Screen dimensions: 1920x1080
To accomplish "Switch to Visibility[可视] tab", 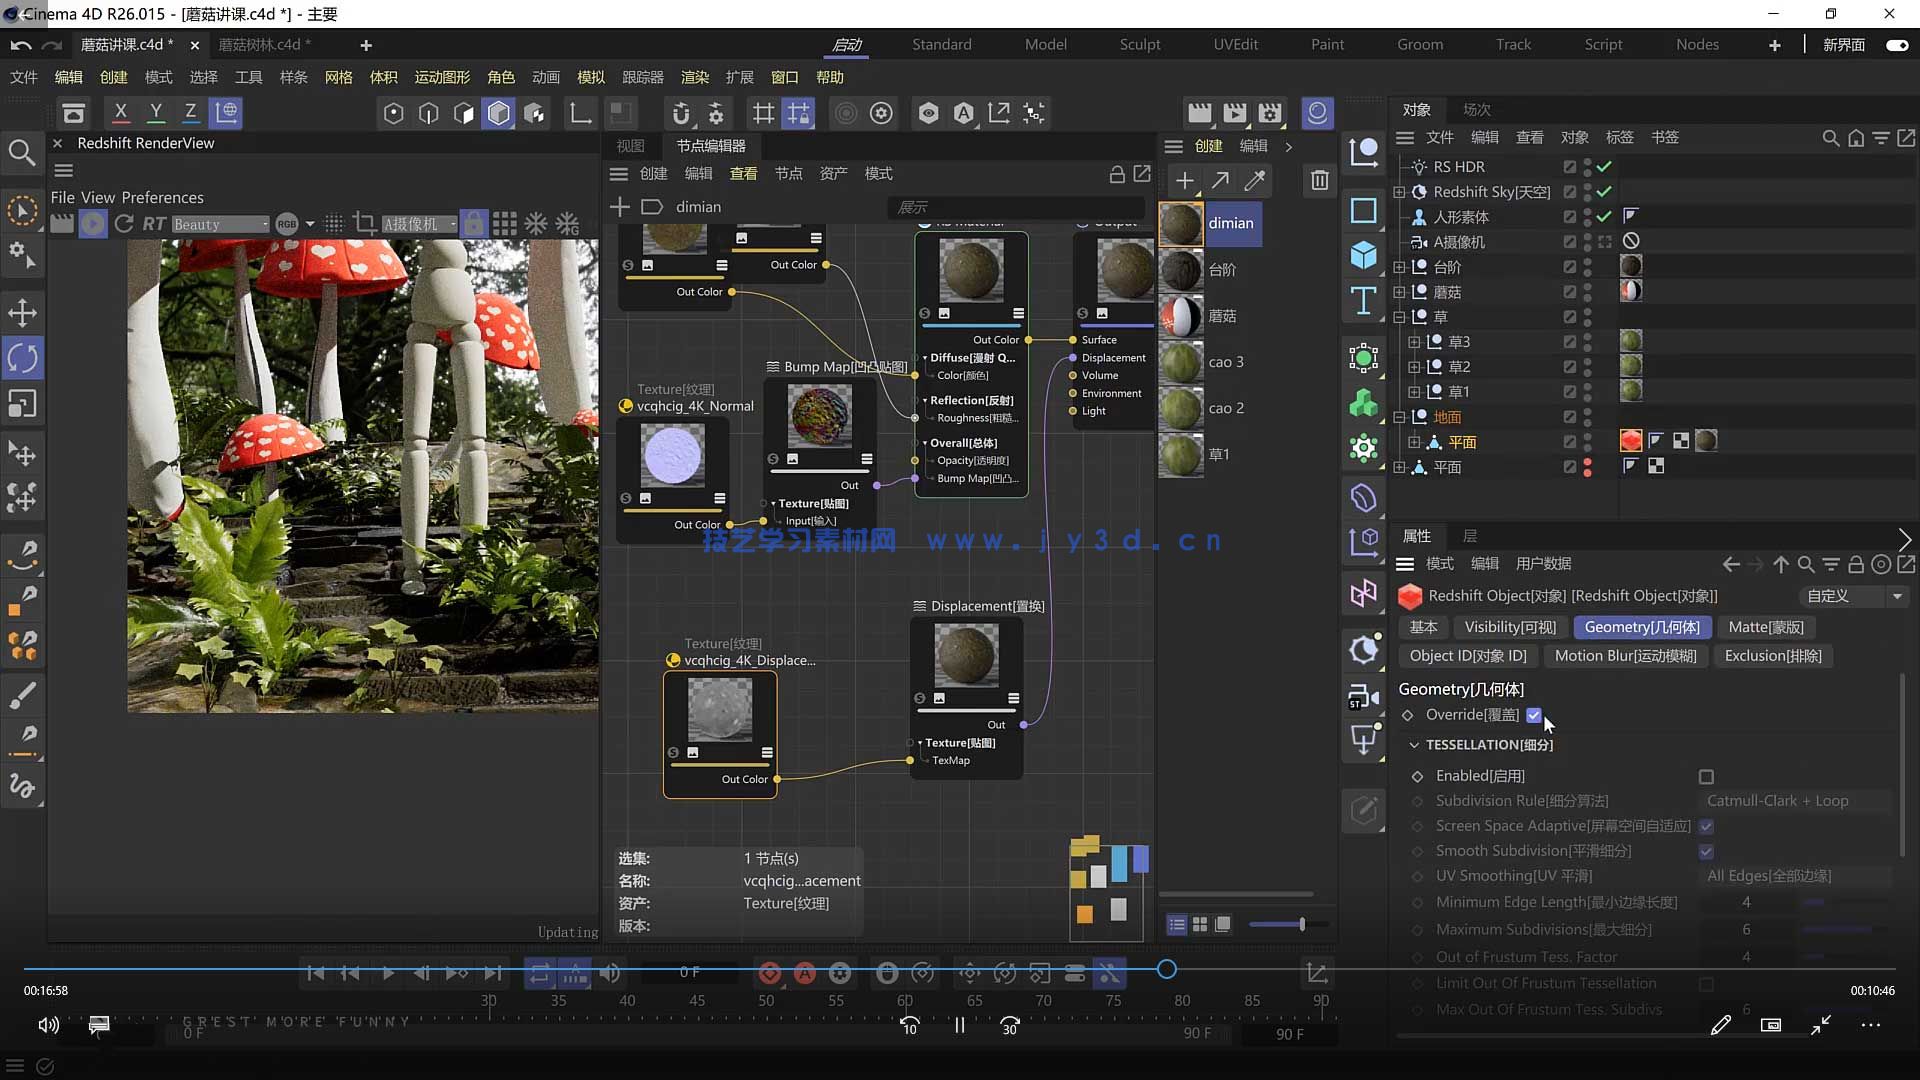I will [1510, 627].
